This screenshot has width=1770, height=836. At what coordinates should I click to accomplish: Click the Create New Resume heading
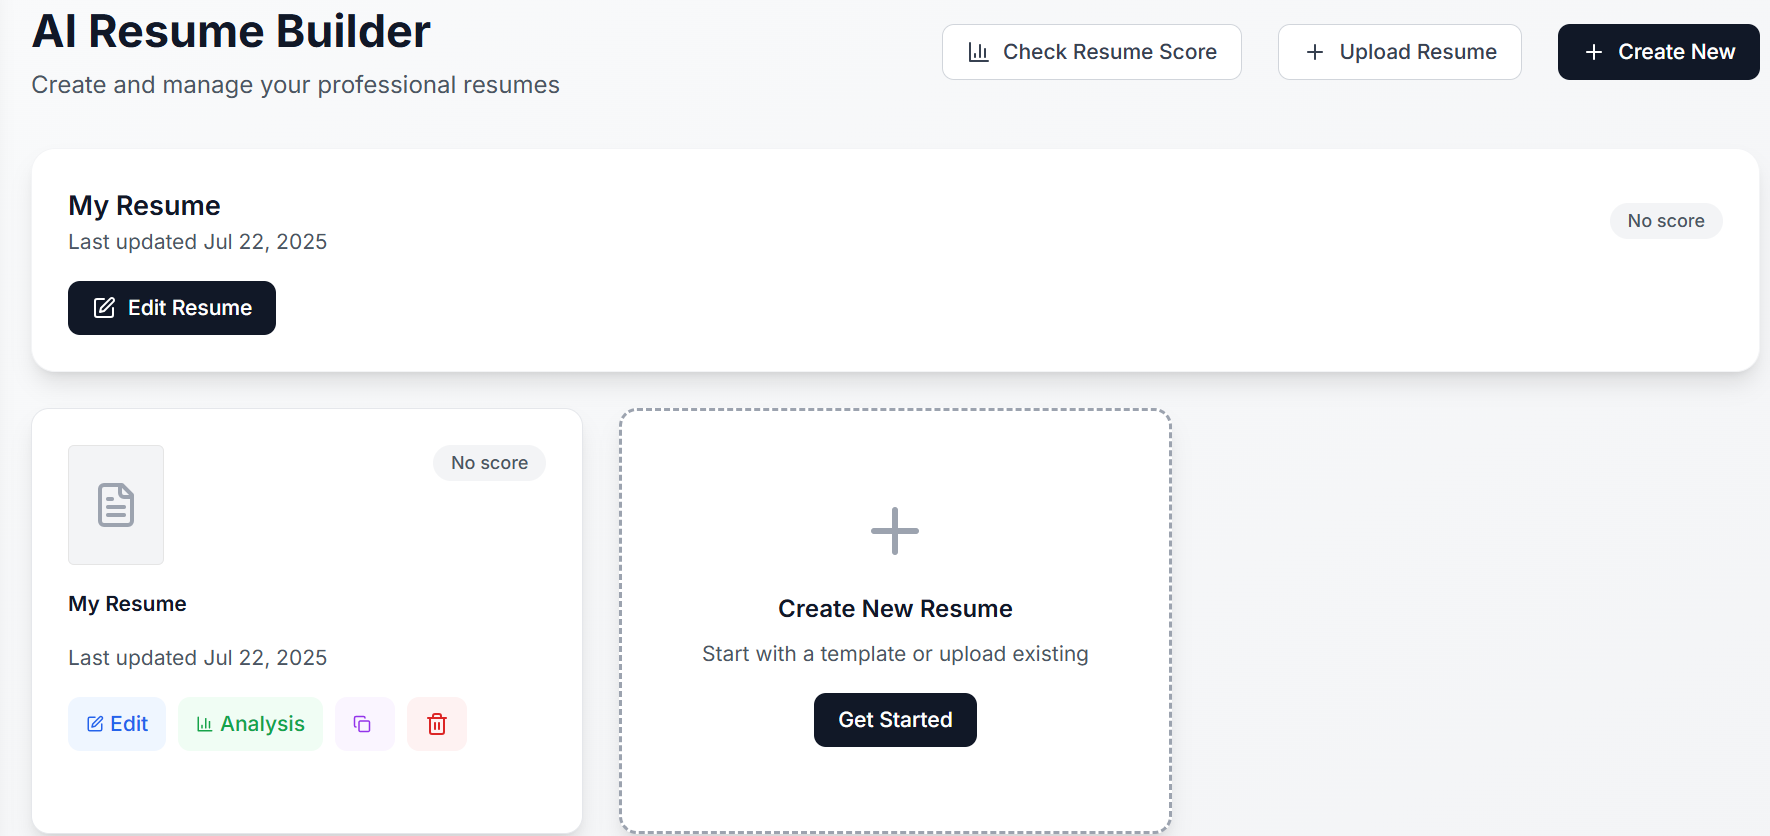click(895, 609)
